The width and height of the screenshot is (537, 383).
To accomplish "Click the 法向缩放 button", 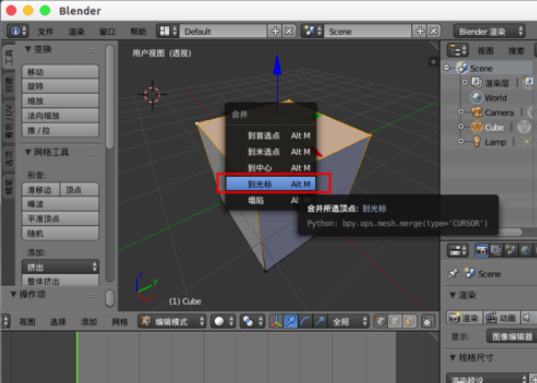I will click(60, 115).
